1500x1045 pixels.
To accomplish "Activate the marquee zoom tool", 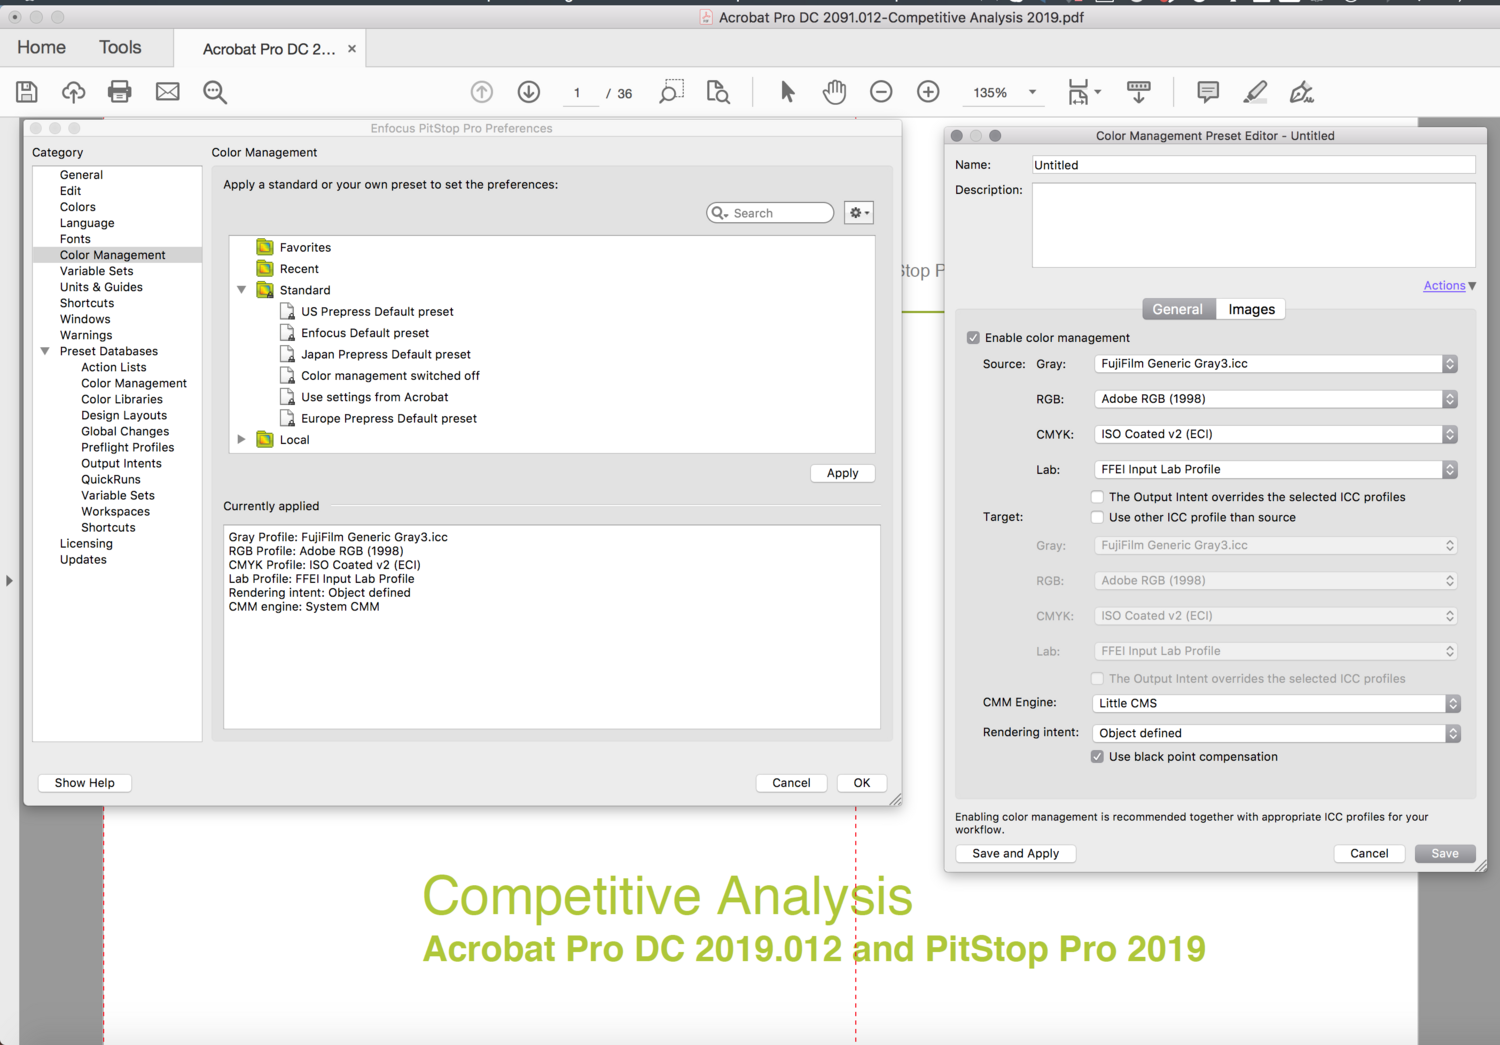I will pos(671,92).
